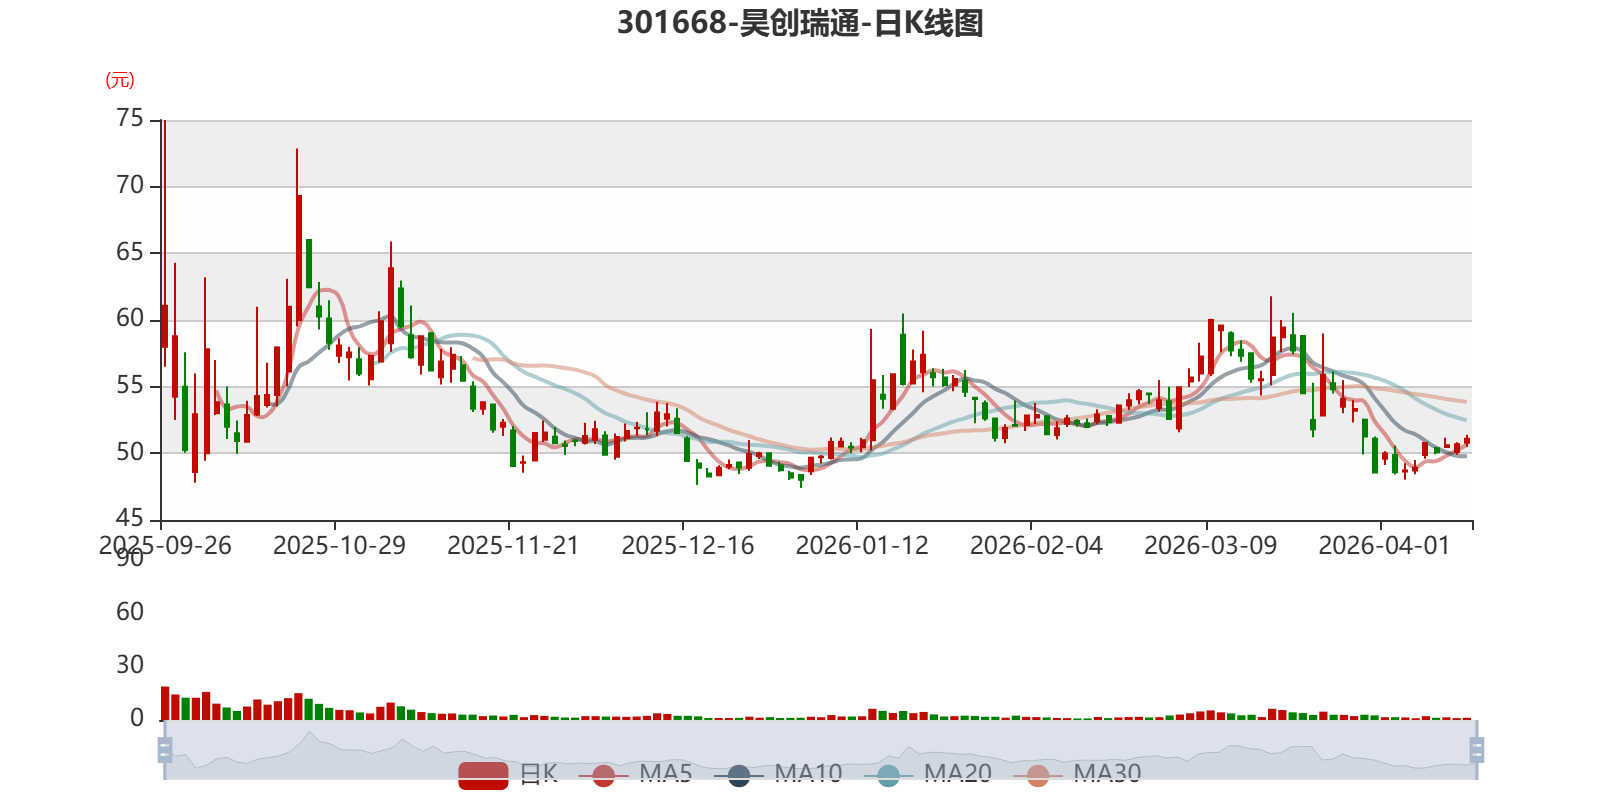Image resolution: width=1600 pixels, height=800 pixels.
Task: Click the 75 price axis label
Action: pos(130,119)
